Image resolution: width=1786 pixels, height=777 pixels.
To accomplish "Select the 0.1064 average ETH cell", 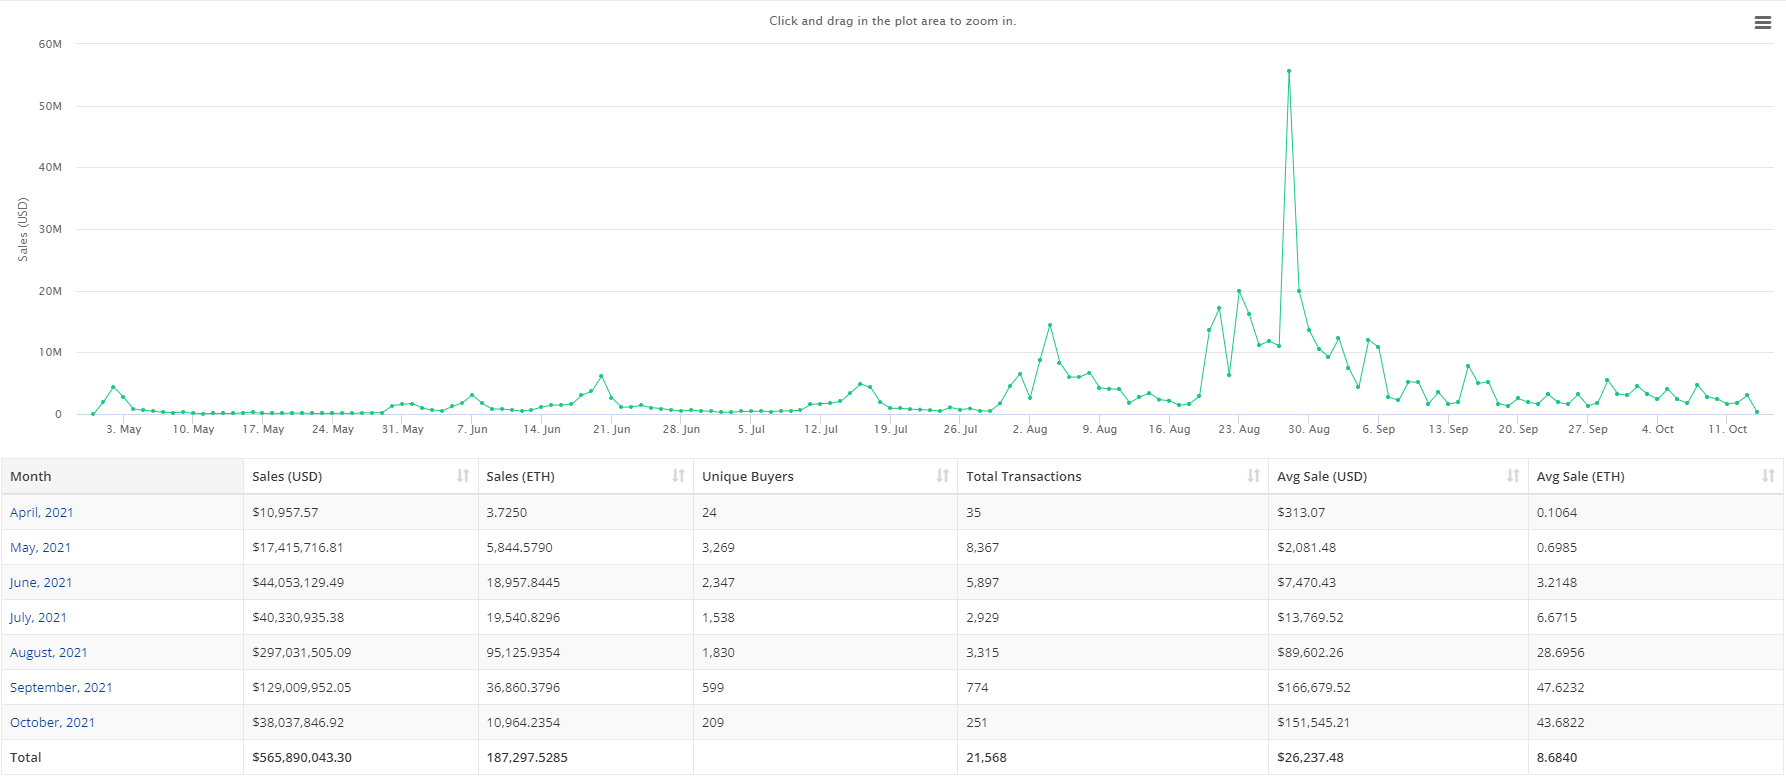I will click(x=1656, y=512).
